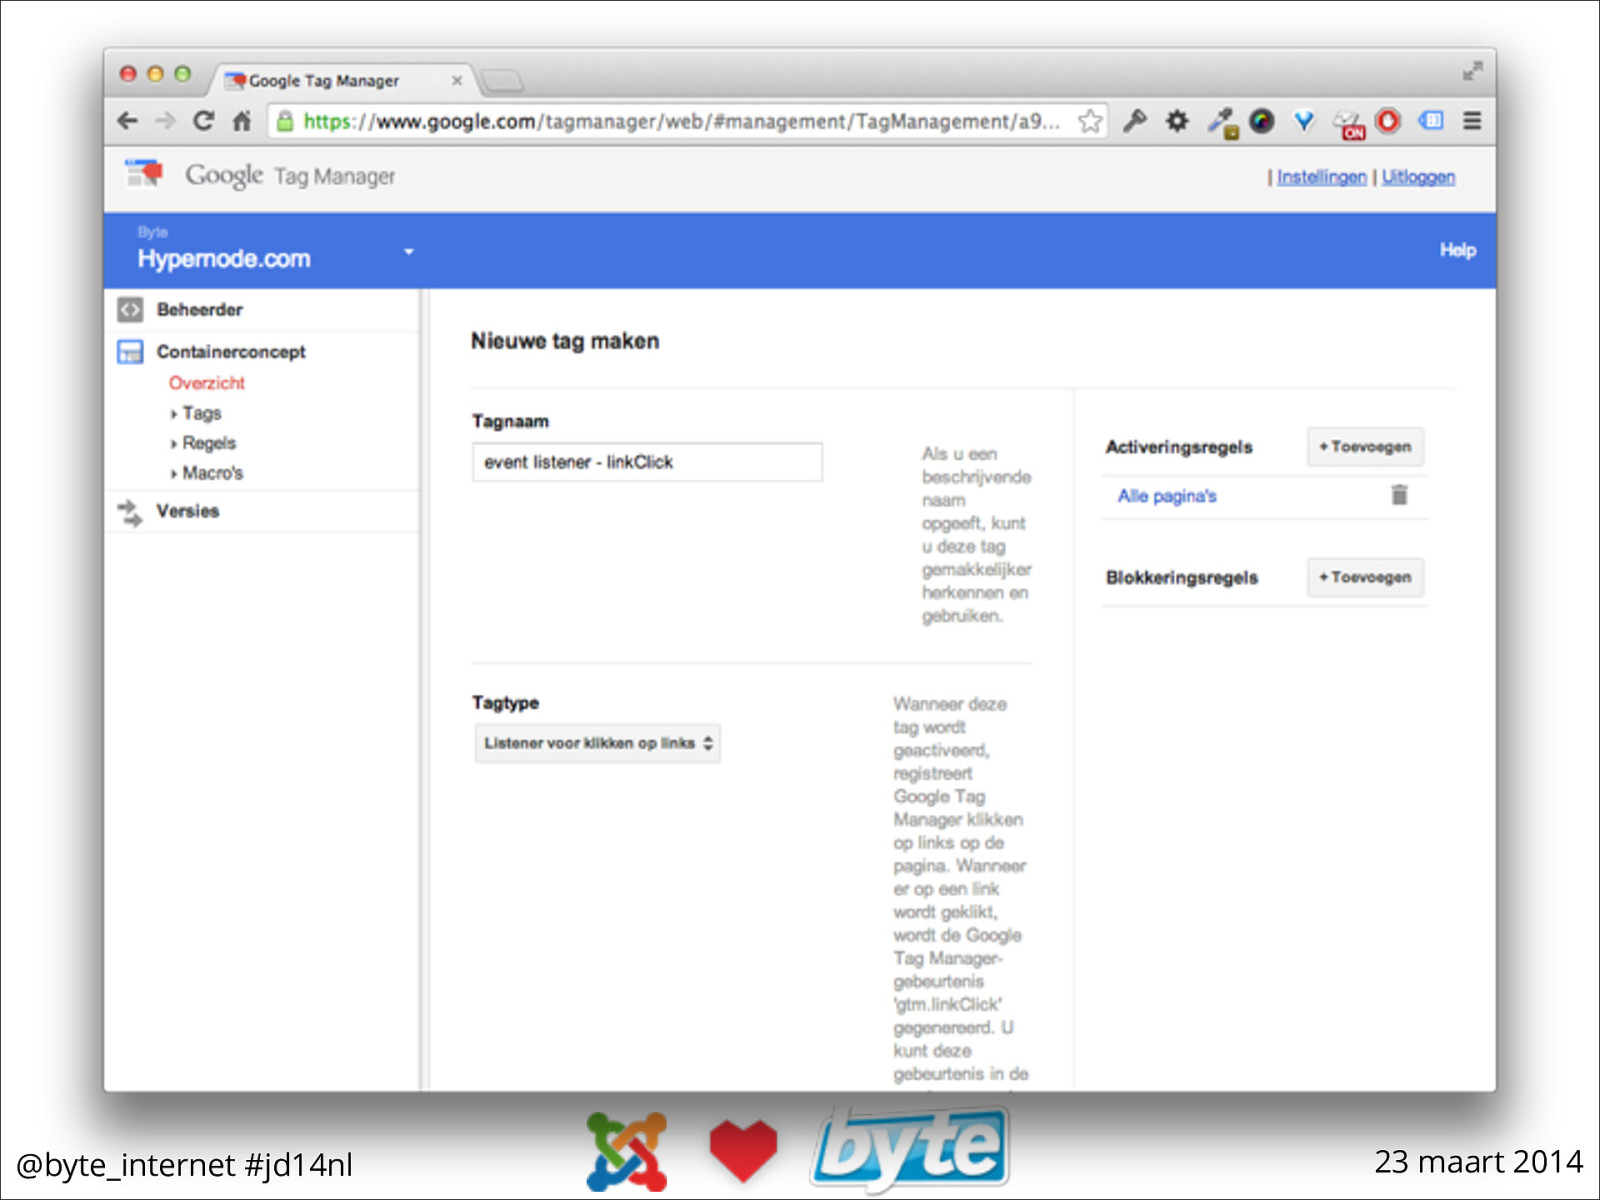Close the Google Tag Manager tab

[x=457, y=80]
